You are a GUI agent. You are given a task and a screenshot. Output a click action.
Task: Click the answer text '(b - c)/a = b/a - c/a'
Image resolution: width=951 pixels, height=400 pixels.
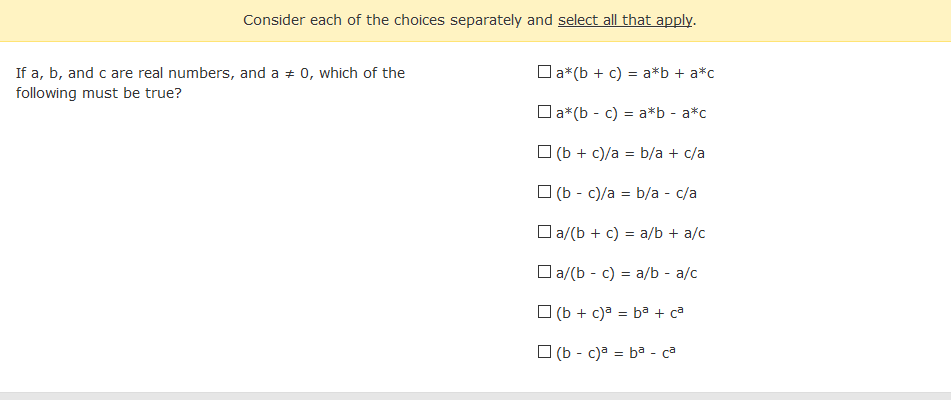pyautogui.click(x=626, y=193)
